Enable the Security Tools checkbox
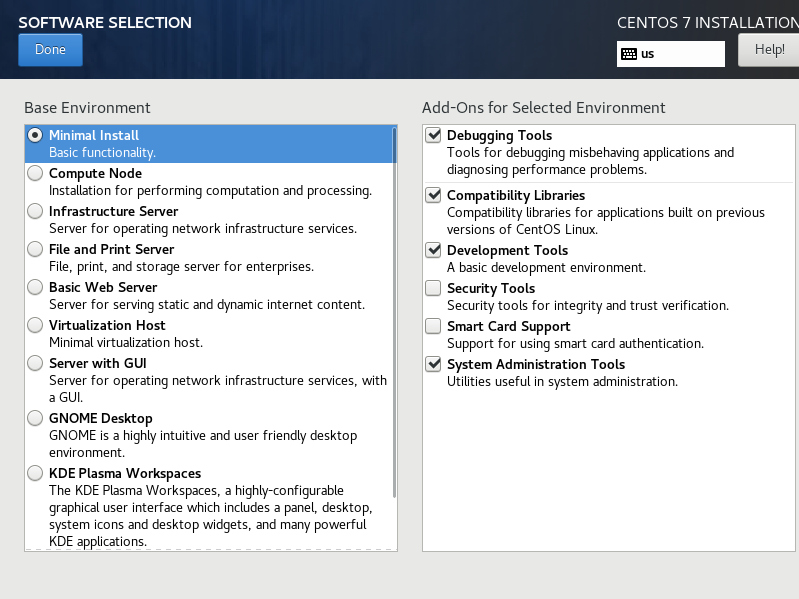 pos(433,289)
